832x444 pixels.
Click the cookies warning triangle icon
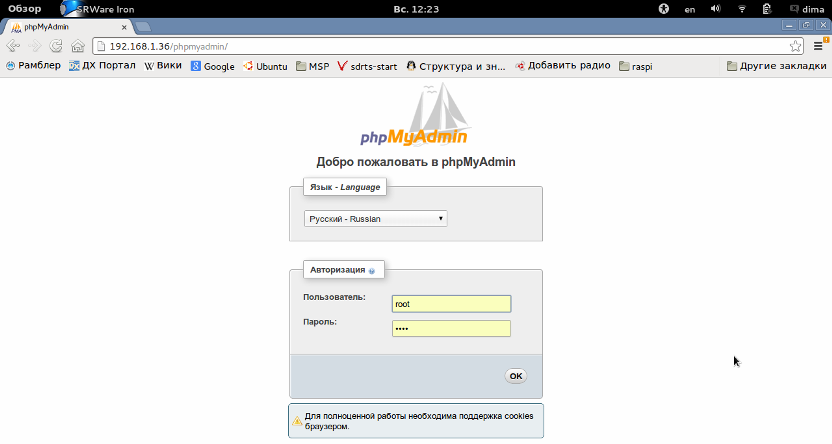[x=297, y=421]
